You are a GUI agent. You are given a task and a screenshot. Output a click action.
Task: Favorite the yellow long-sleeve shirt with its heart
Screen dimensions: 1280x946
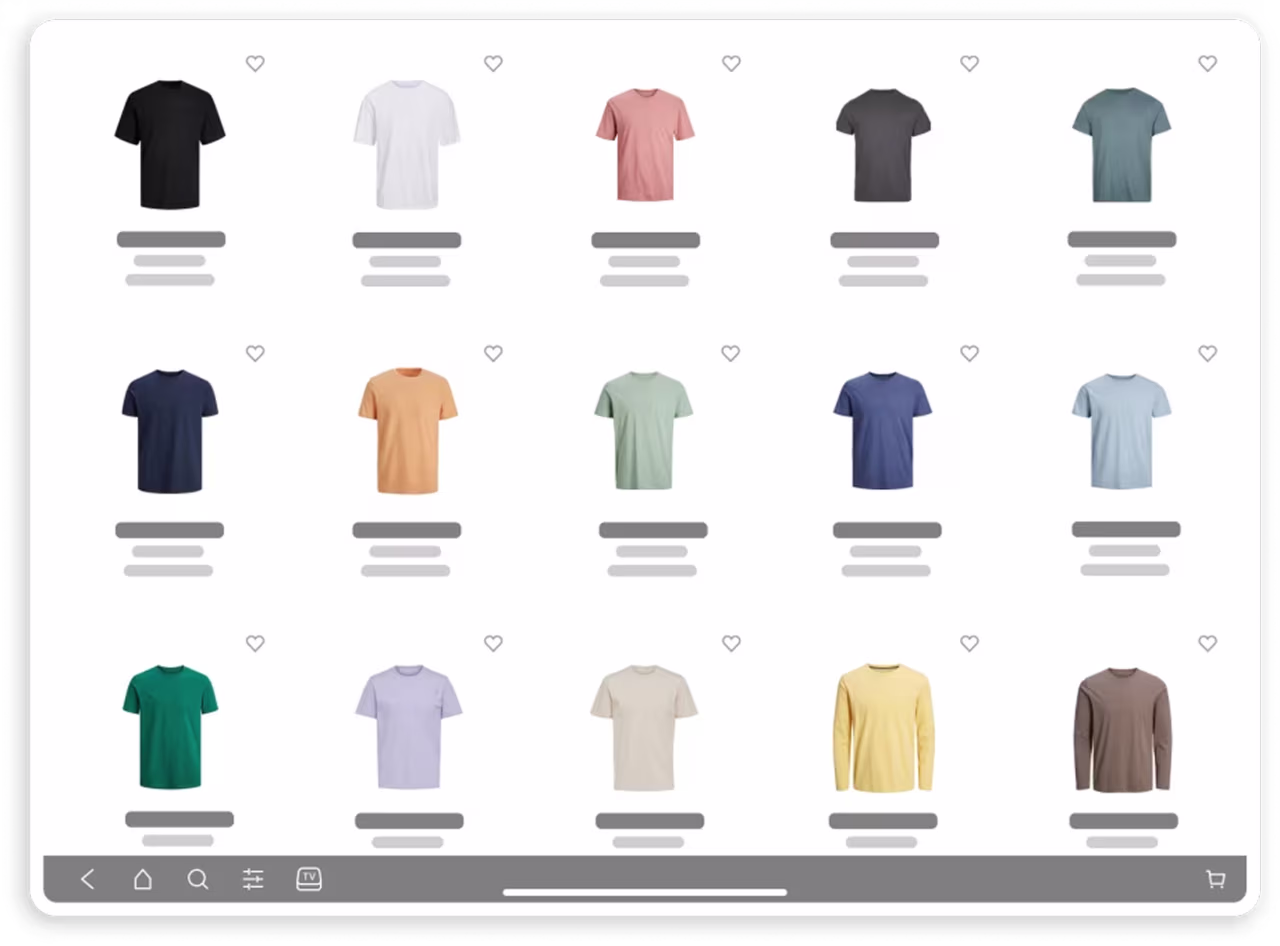tap(969, 643)
